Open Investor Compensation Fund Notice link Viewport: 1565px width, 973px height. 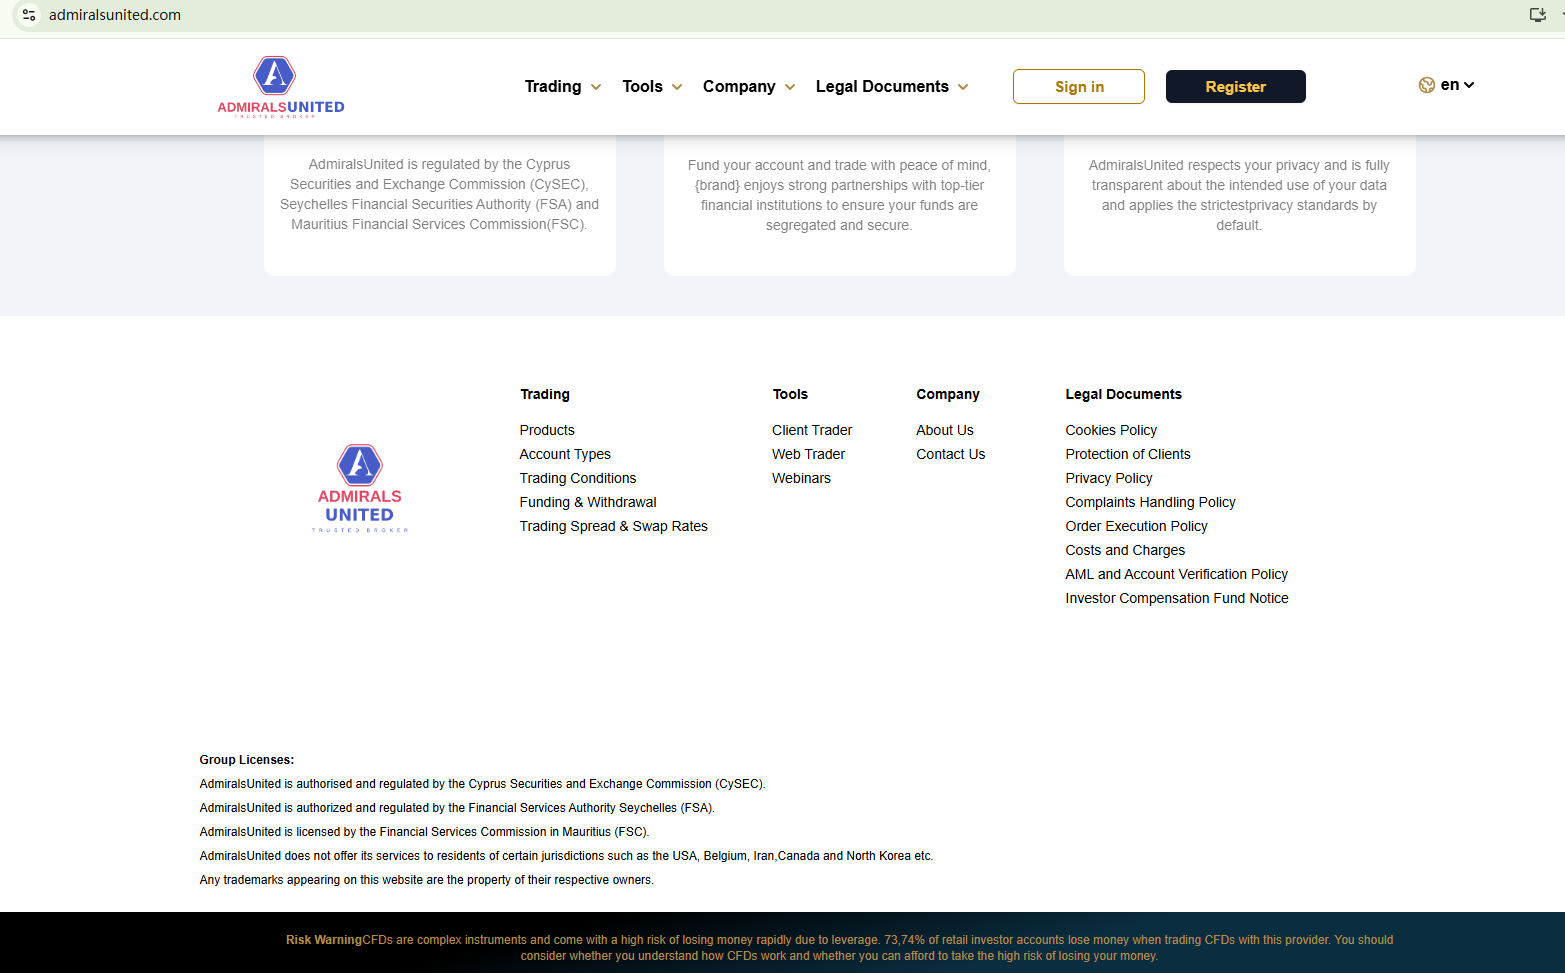1177,598
